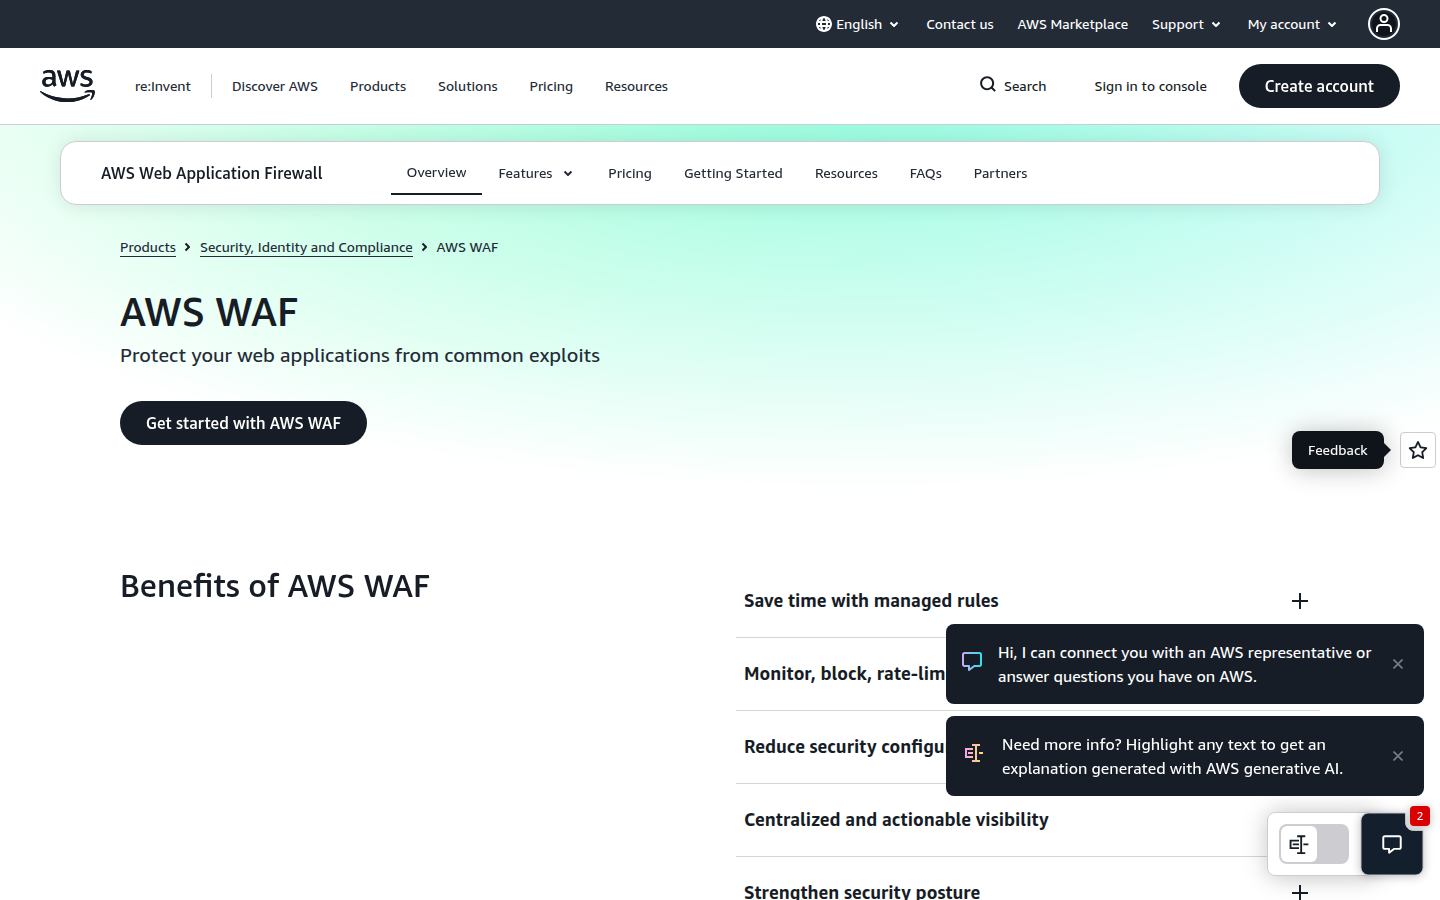Viewport: 1440px width, 900px height.
Task: Click the AWS logo
Action: point(67,86)
